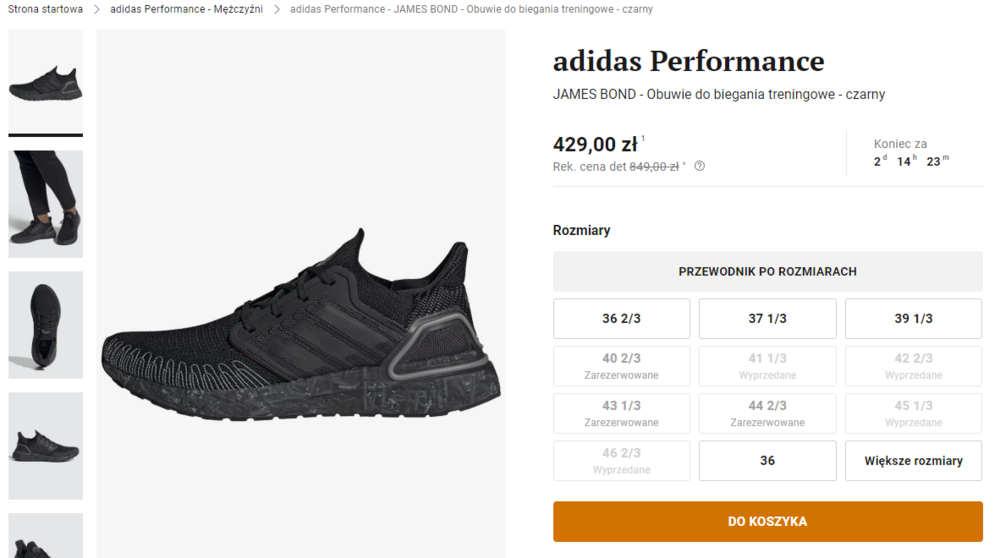Show first side-view shoe thumbnail
The width and height of the screenshot is (1000, 558).
46,82
